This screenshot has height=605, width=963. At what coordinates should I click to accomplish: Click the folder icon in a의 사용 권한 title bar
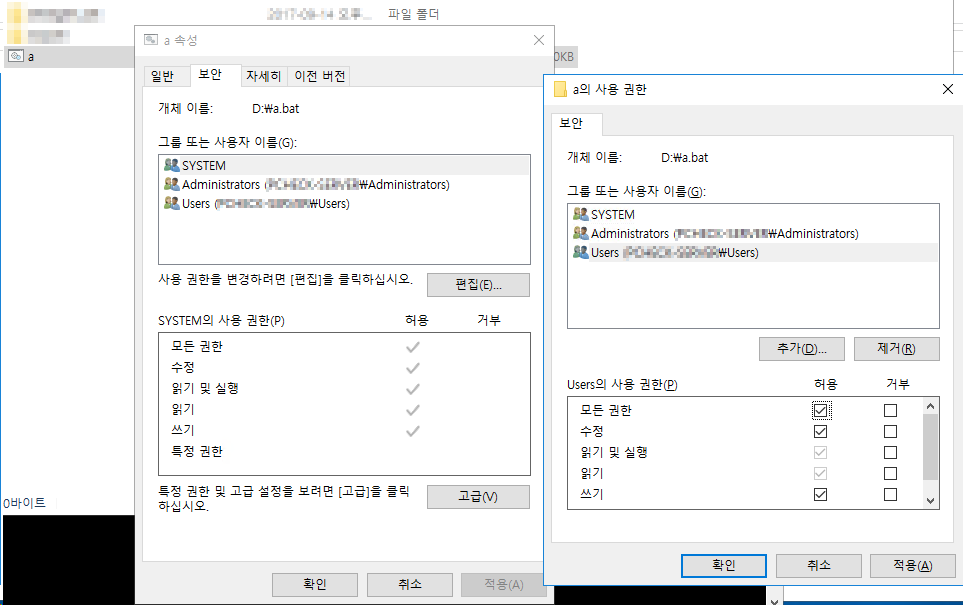point(559,89)
